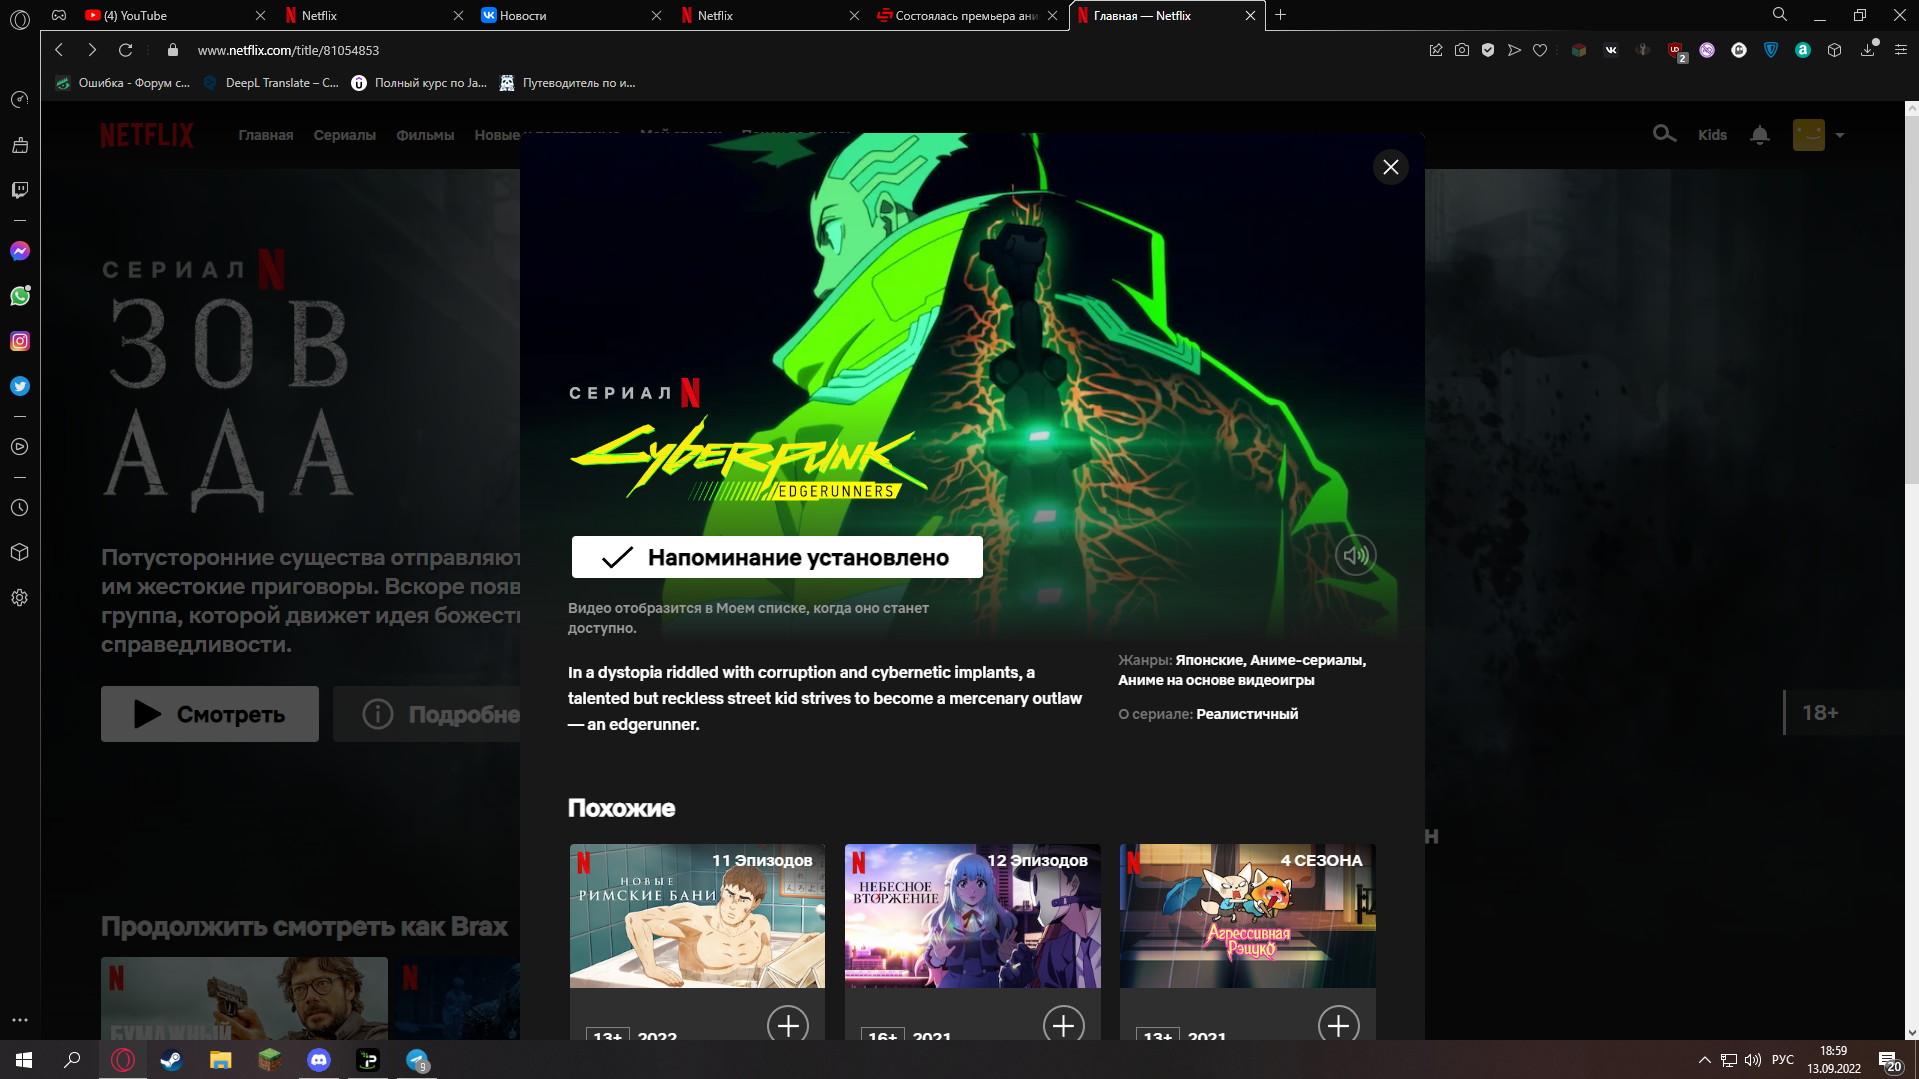Open the Небесное вторжение thumbnail

point(972,916)
